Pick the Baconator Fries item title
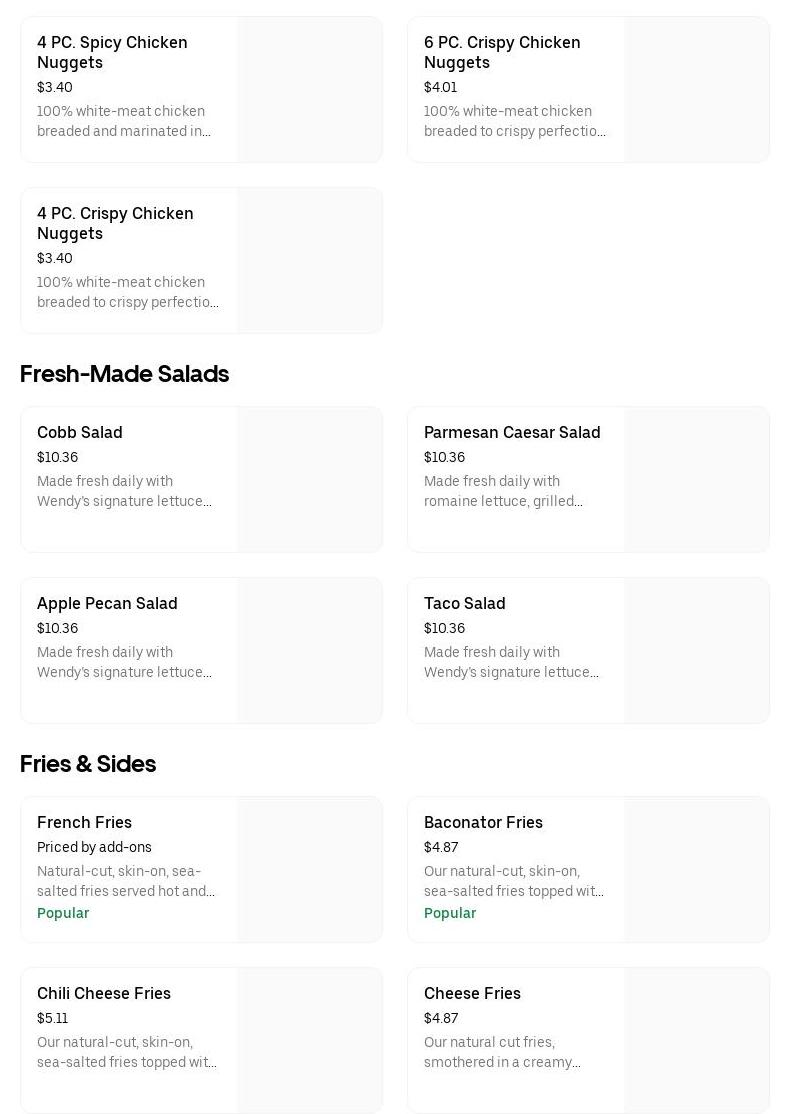804x1114 pixels. point(483,822)
